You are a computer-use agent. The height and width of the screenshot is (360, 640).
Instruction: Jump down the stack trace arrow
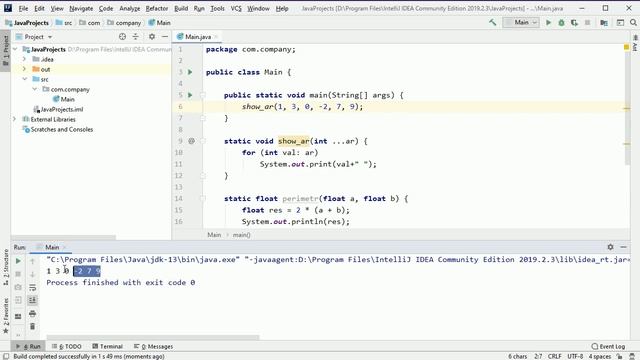33,274
